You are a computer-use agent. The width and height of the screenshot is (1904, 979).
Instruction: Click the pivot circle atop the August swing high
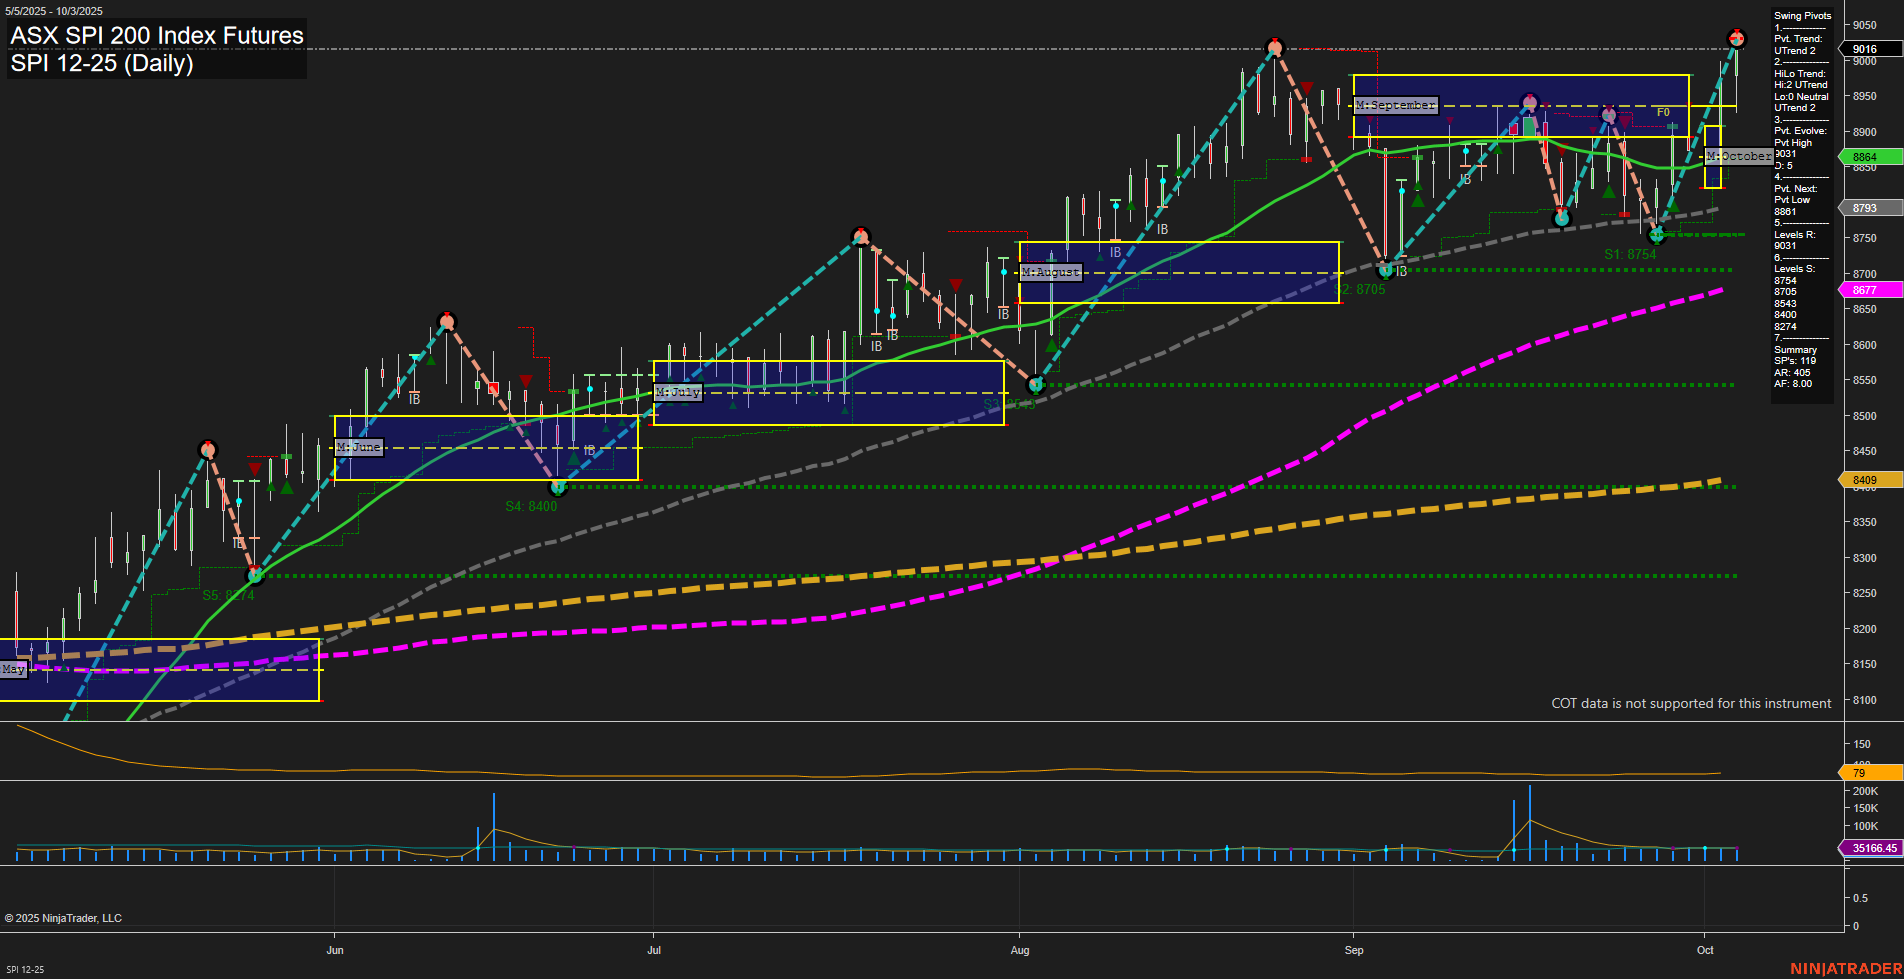(x=861, y=236)
